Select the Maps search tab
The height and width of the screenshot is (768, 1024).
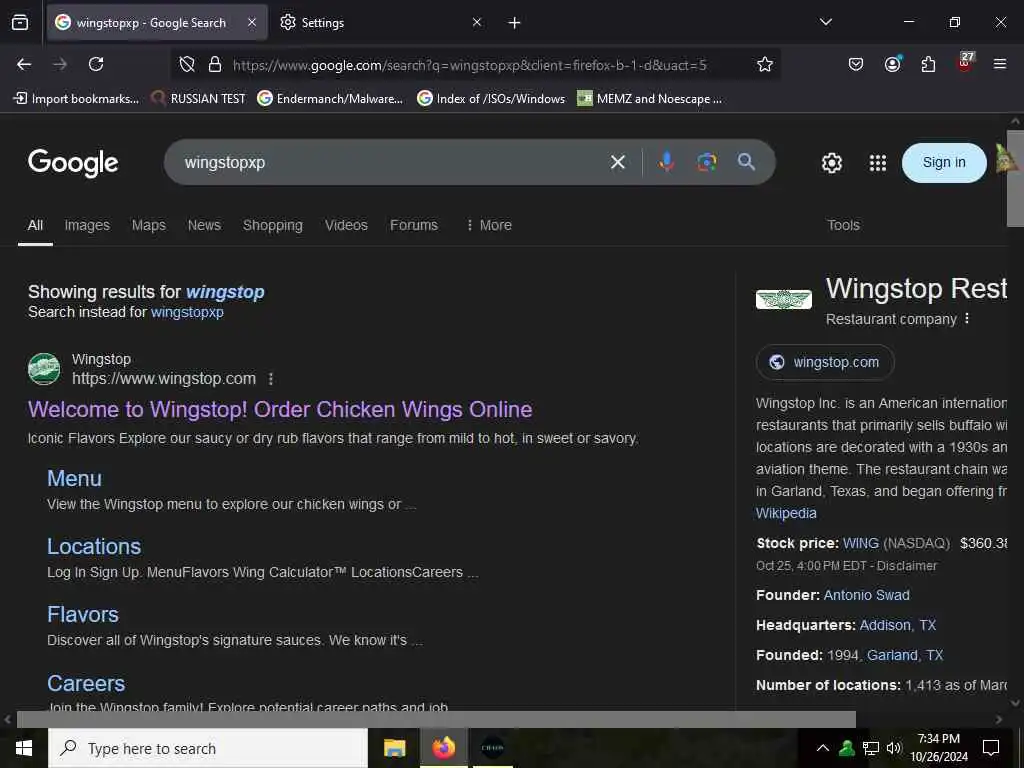tap(149, 225)
